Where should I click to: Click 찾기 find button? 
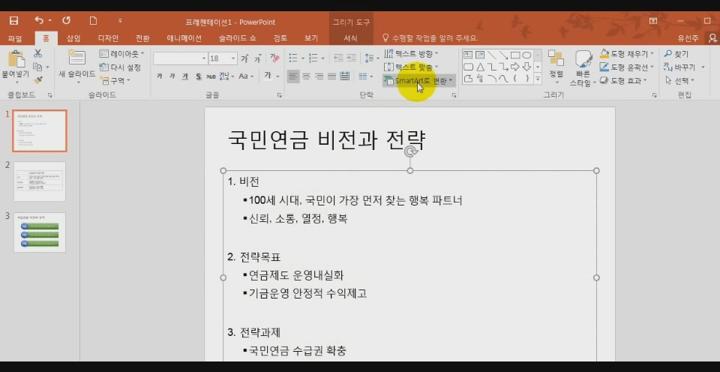(x=676, y=54)
